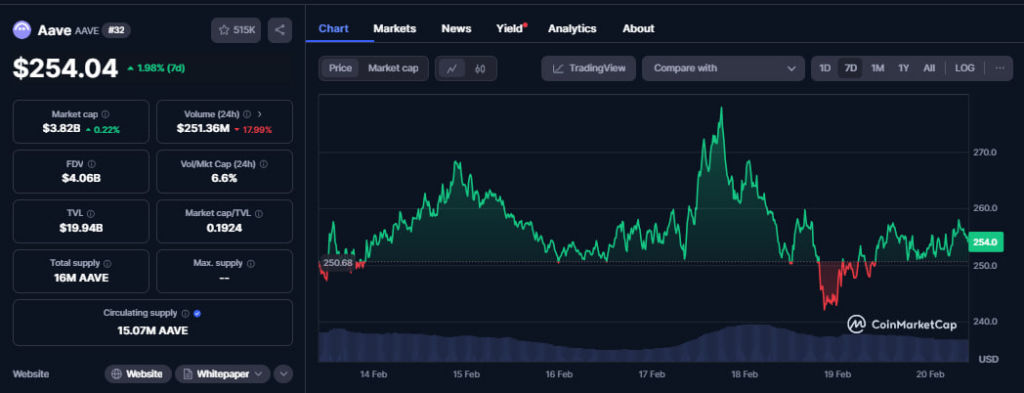1024x393 pixels.
Task: Click the 270.0 price axis label
Action: pos(984,152)
